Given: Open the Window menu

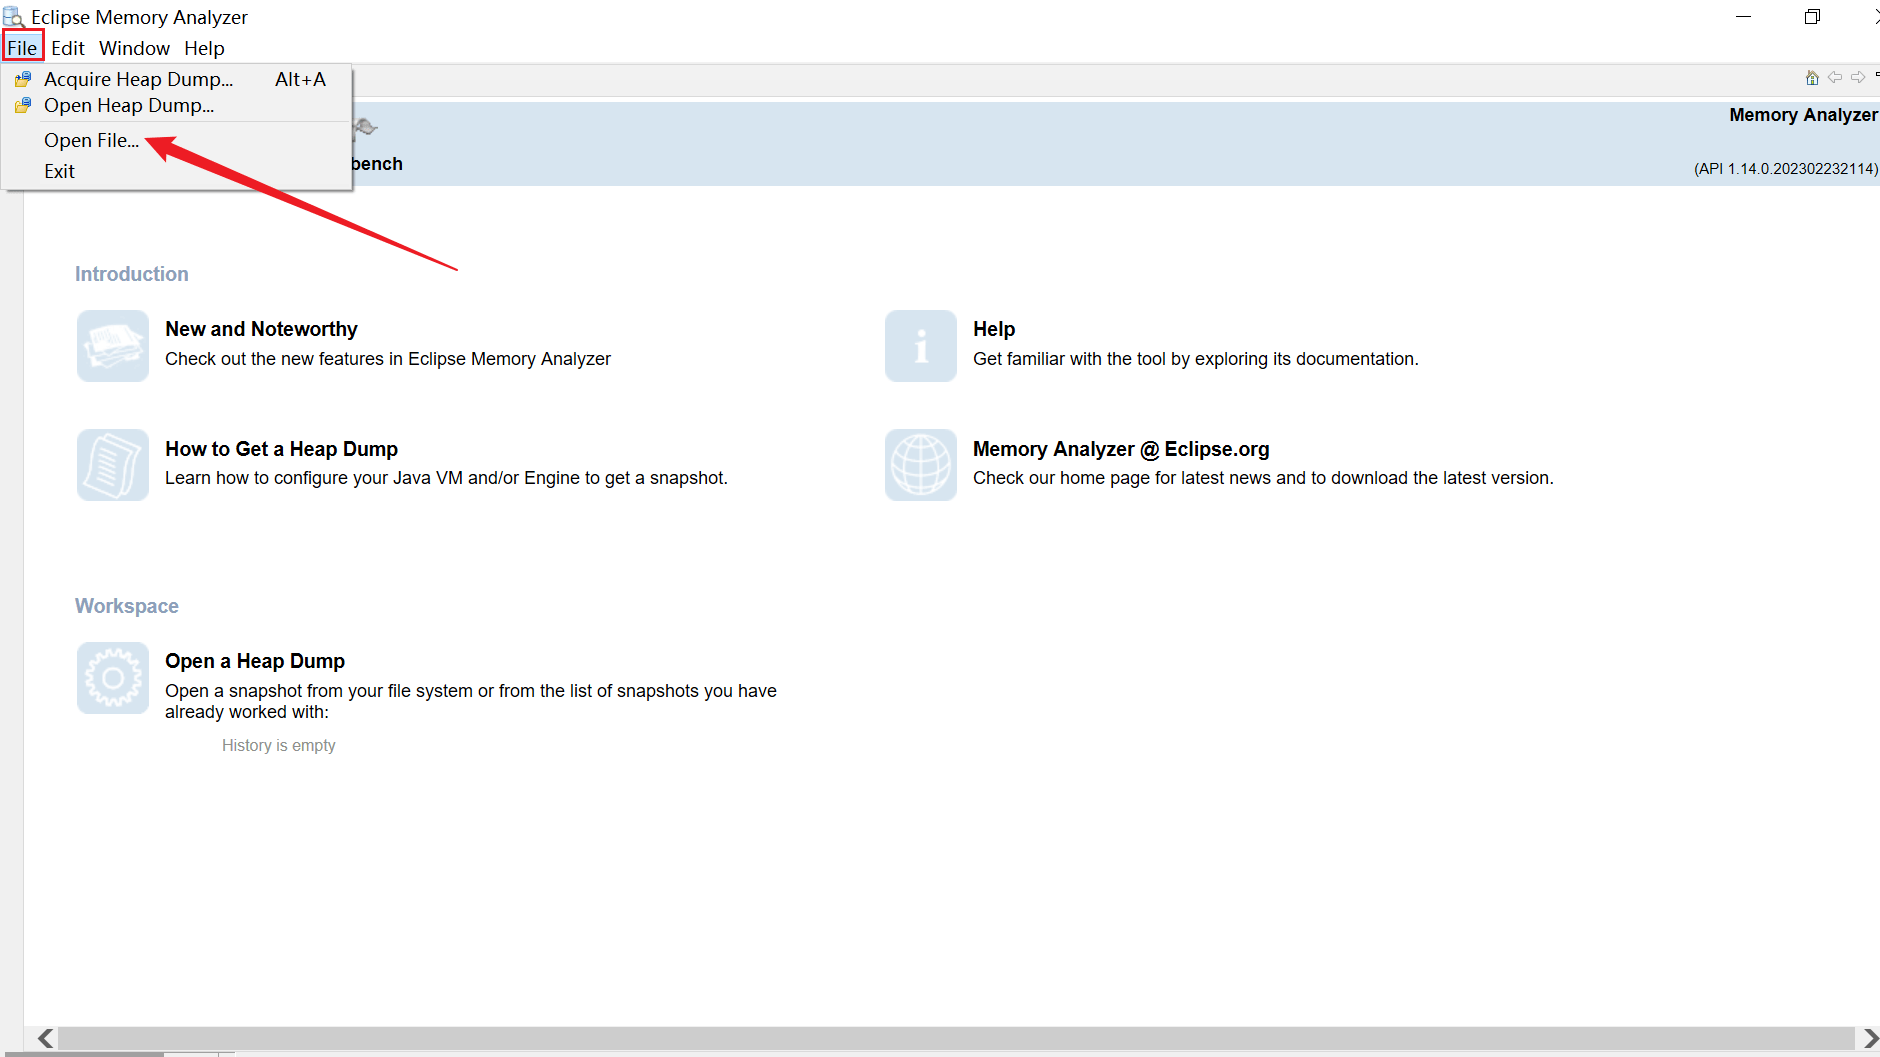Looking at the screenshot, I should point(134,48).
